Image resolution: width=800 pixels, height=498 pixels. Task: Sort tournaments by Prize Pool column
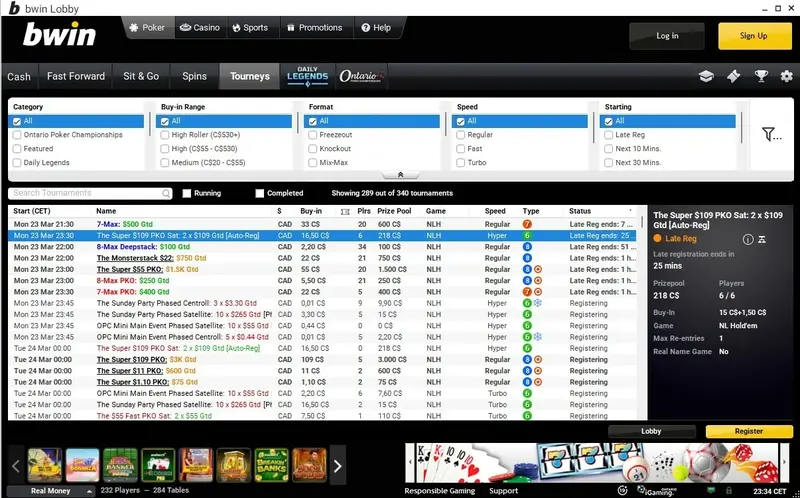coord(394,211)
